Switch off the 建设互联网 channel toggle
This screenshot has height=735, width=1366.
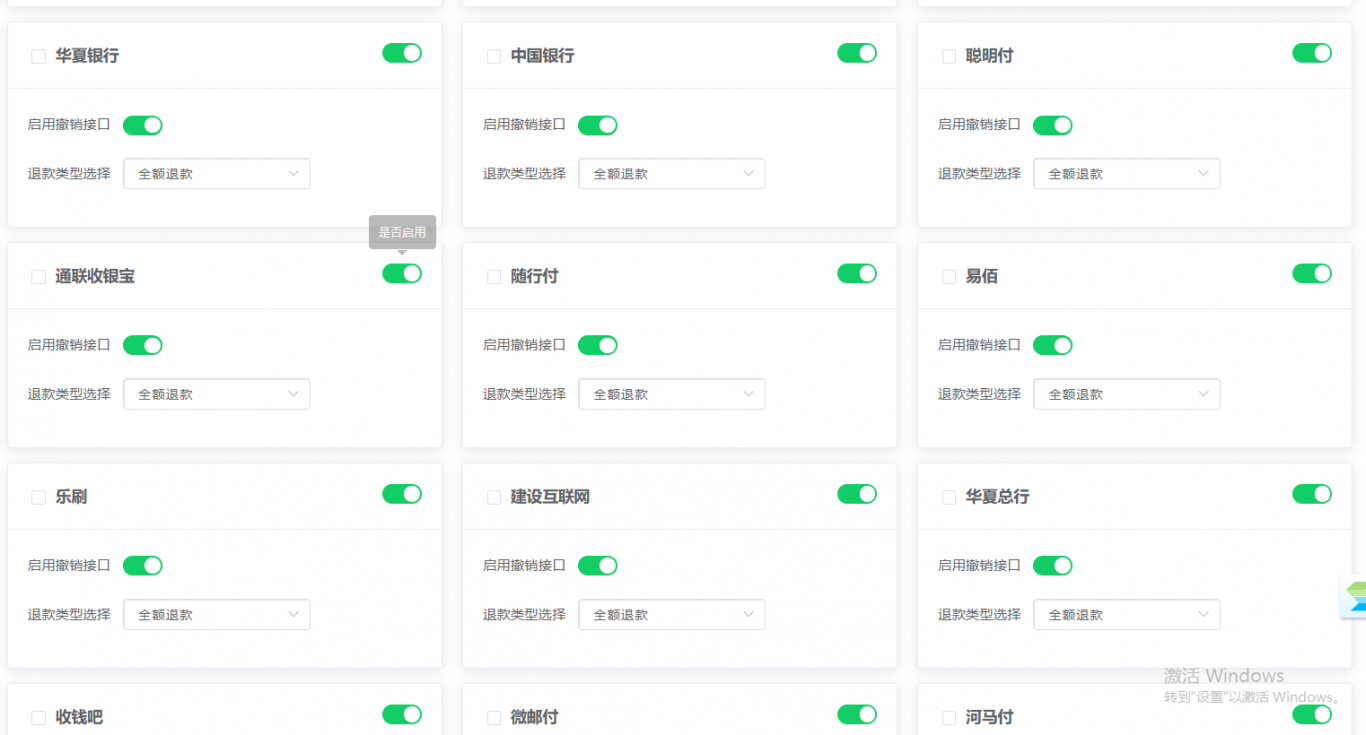[857, 494]
